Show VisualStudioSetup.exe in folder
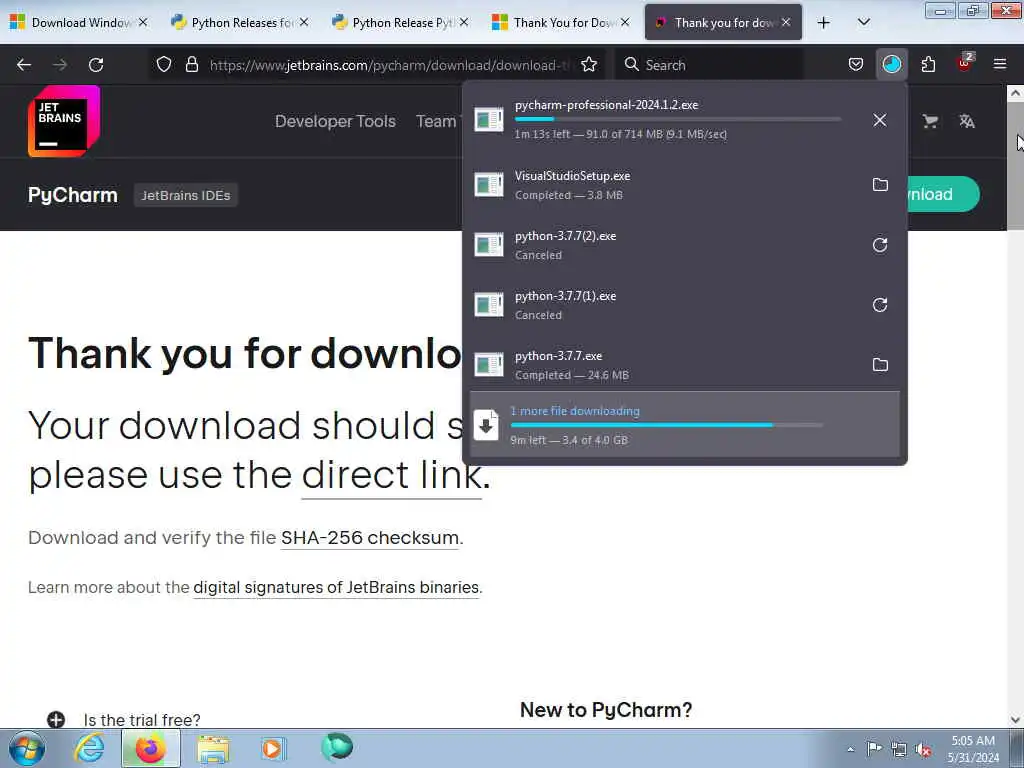Image resolution: width=1024 pixels, height=768 pixels. 880,185
